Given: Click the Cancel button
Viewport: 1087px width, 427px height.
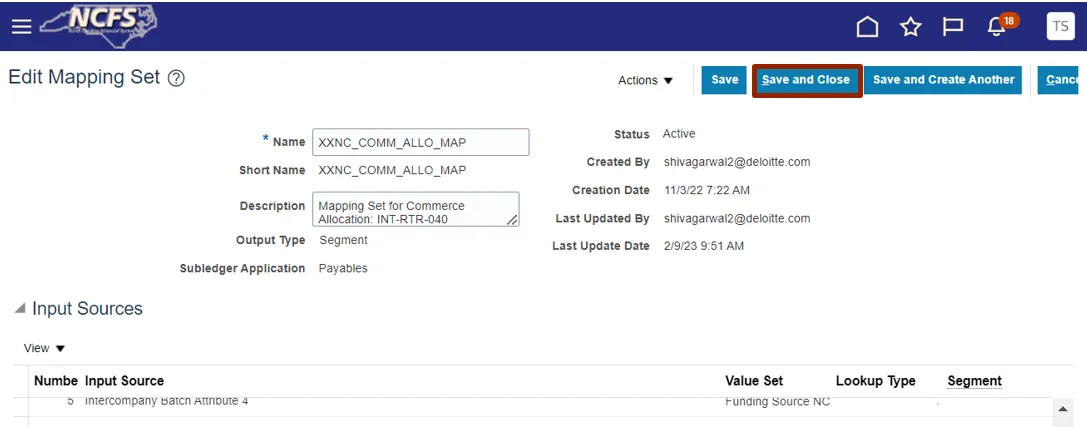Looking at the screenshot, I should pyautogui.click(x=1061, y=80).
